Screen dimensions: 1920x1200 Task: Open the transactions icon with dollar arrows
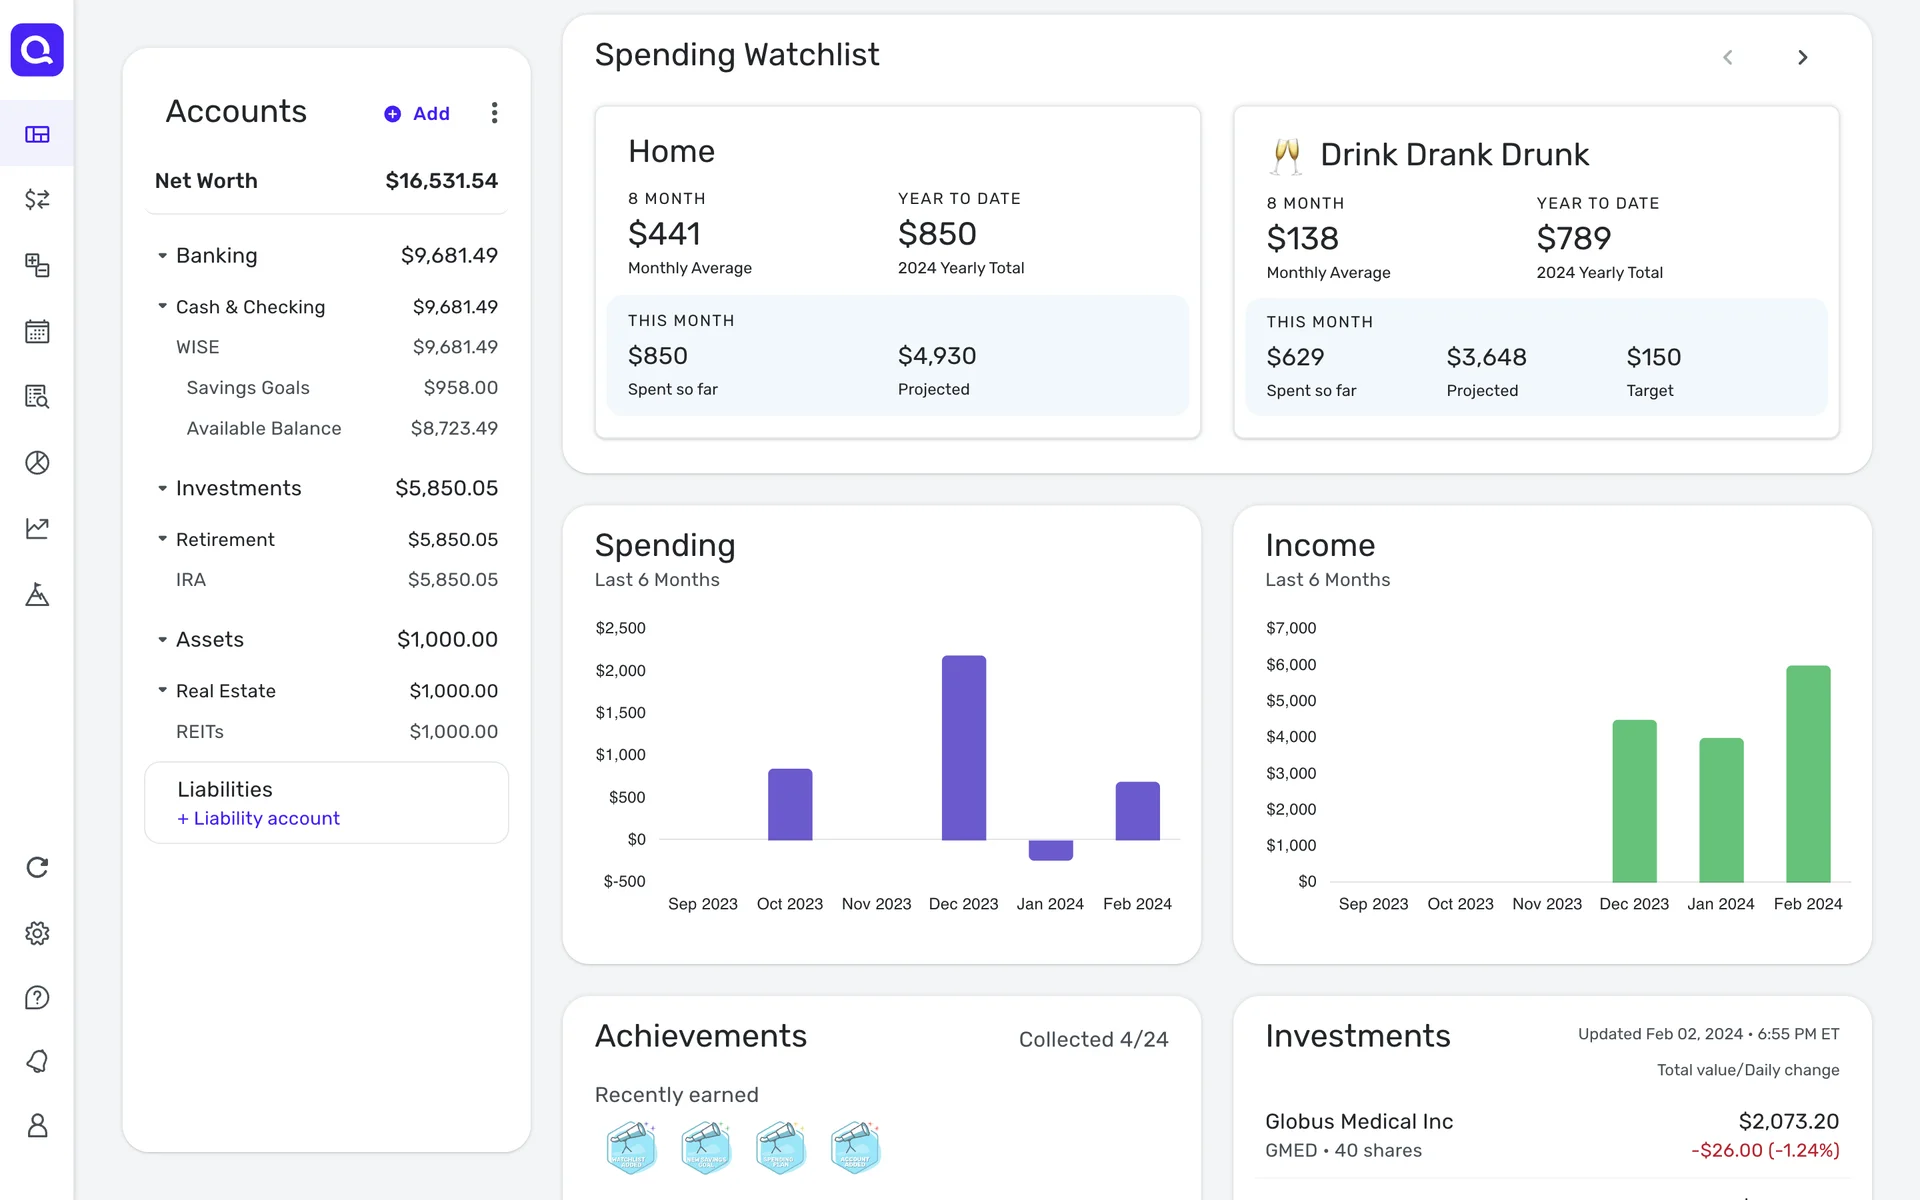click(37, 199)
